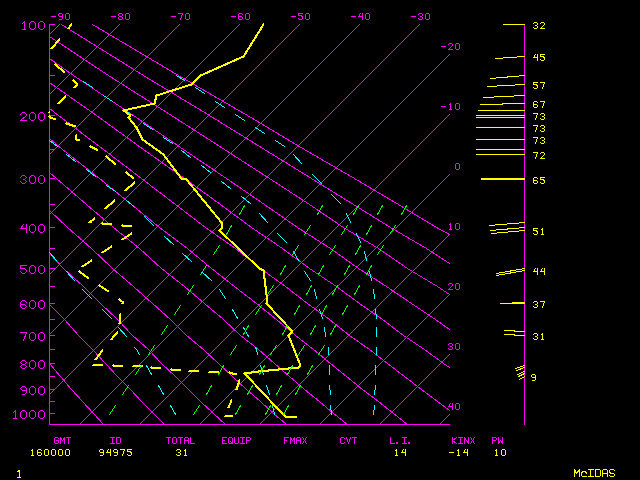Click the McIDAS label in bottom corner
This screenshot has width=640, height=480.
point(593,472)
